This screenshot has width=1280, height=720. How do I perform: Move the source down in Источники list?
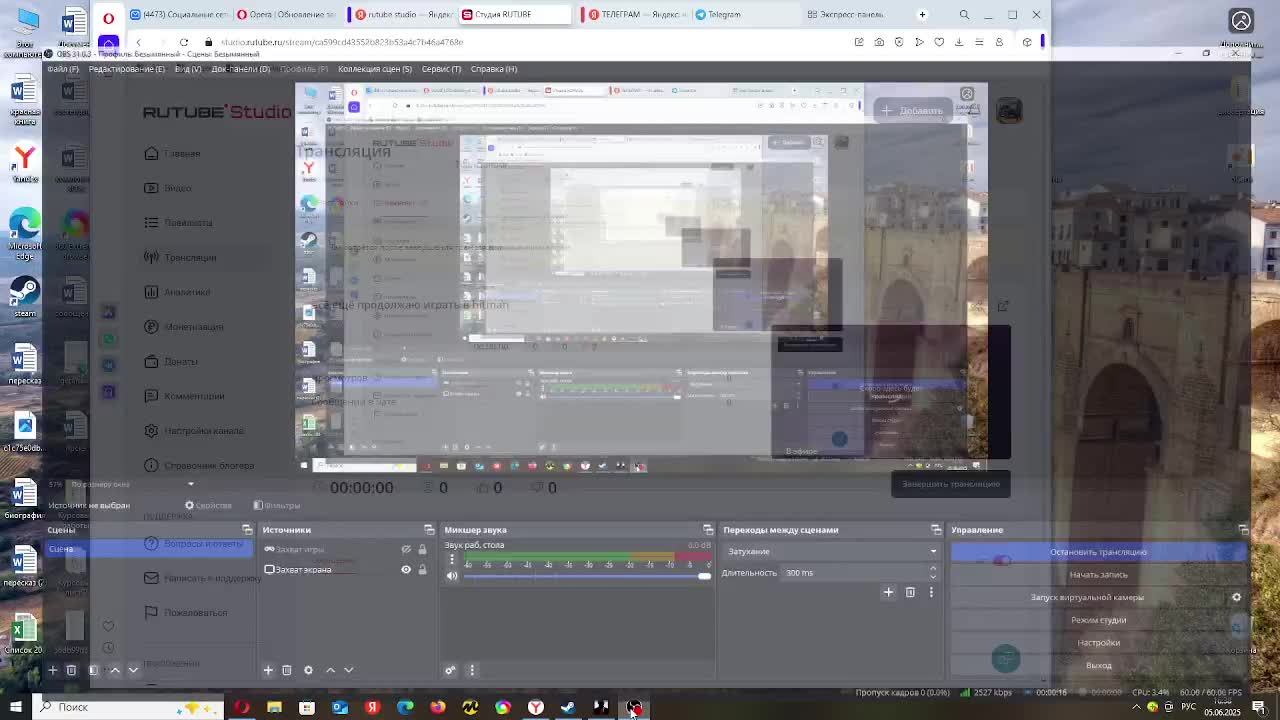coord(348,670)
